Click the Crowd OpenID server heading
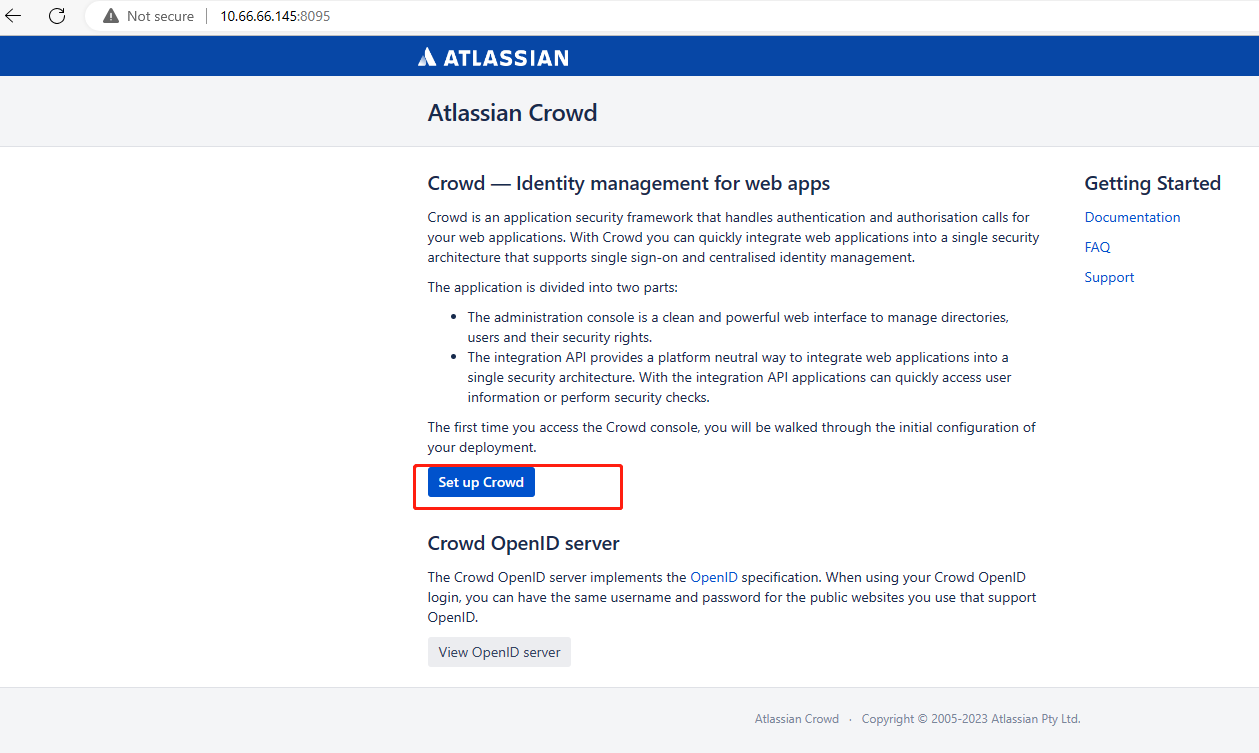The image size is (1259, 753). click(x=523, y=543)
